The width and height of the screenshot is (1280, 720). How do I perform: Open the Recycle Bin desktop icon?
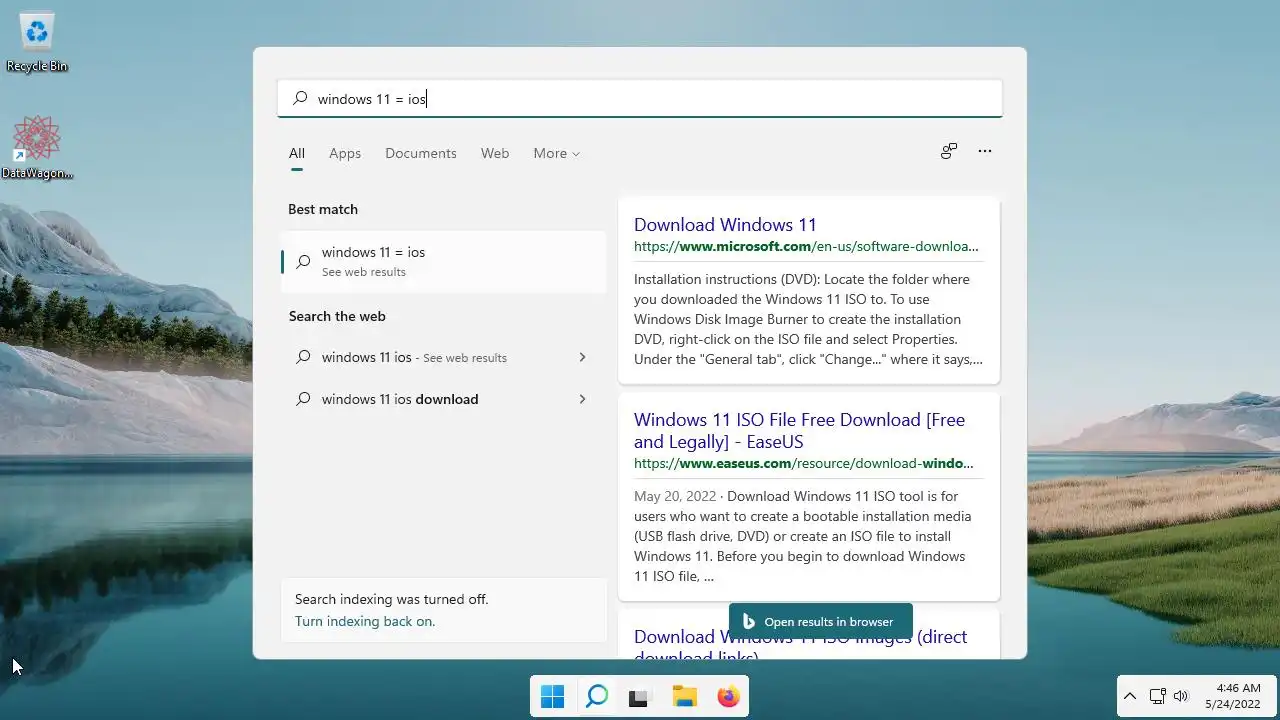coord(37,42)
